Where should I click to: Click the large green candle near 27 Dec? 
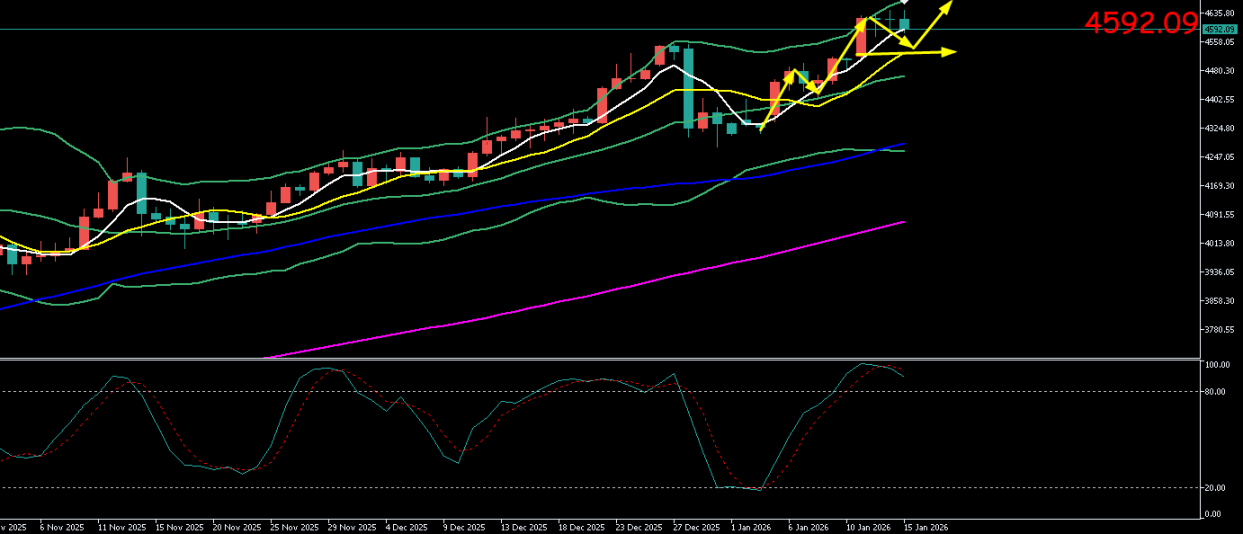(x=688, y=88)
